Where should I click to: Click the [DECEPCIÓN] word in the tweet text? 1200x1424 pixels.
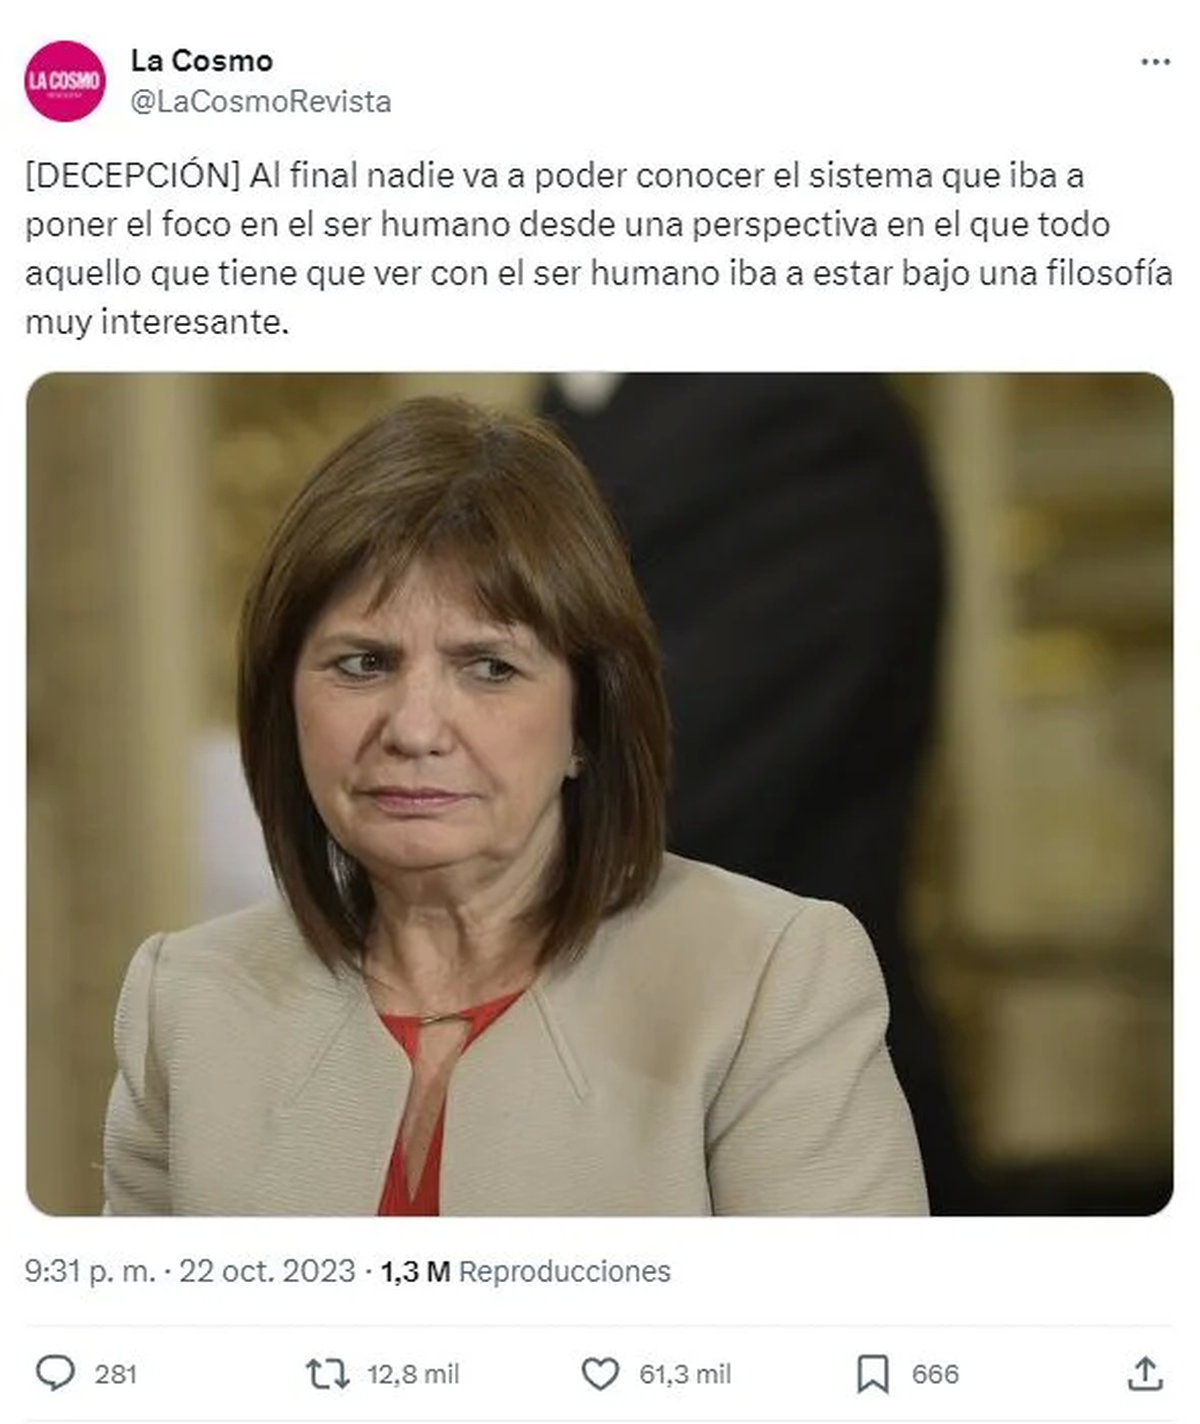pyautogui.click(x=133, y=176)
